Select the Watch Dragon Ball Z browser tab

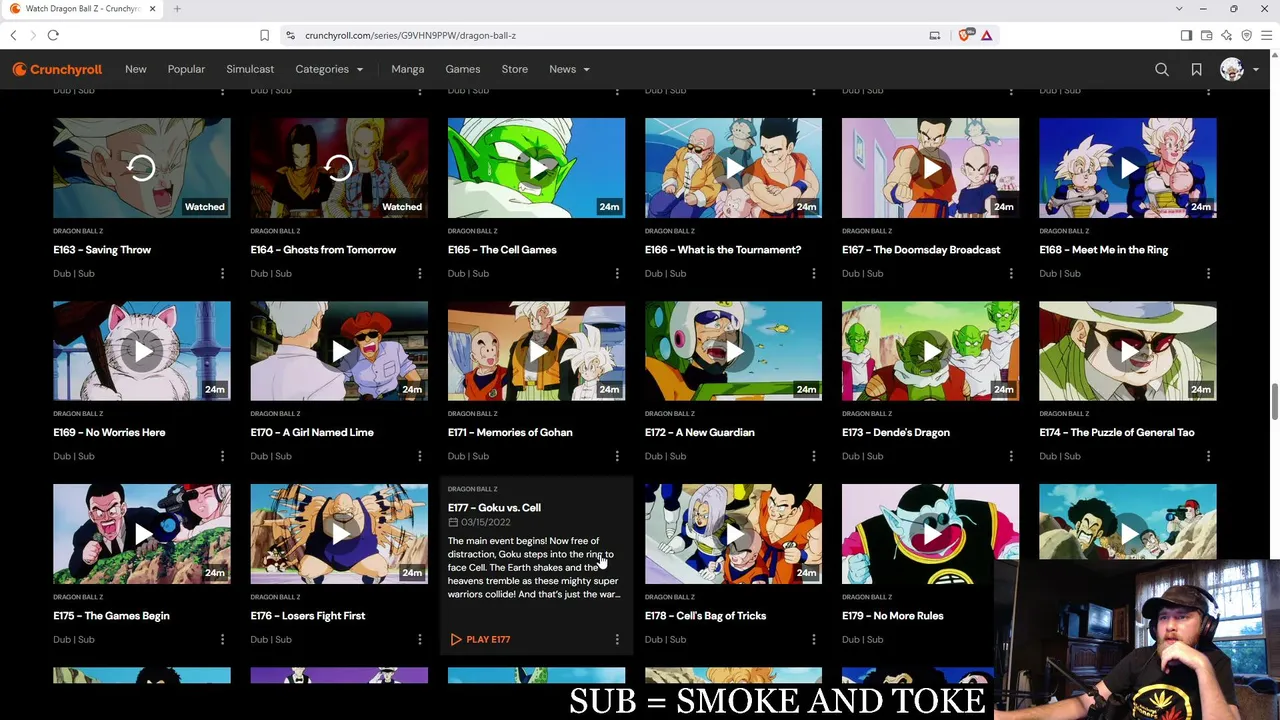pos(82,9)
